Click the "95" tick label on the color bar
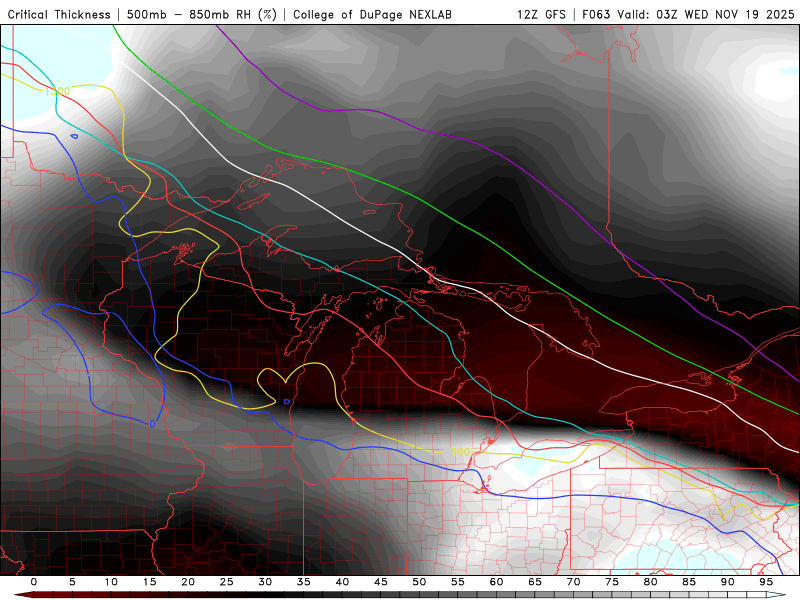 click(766, 582)
